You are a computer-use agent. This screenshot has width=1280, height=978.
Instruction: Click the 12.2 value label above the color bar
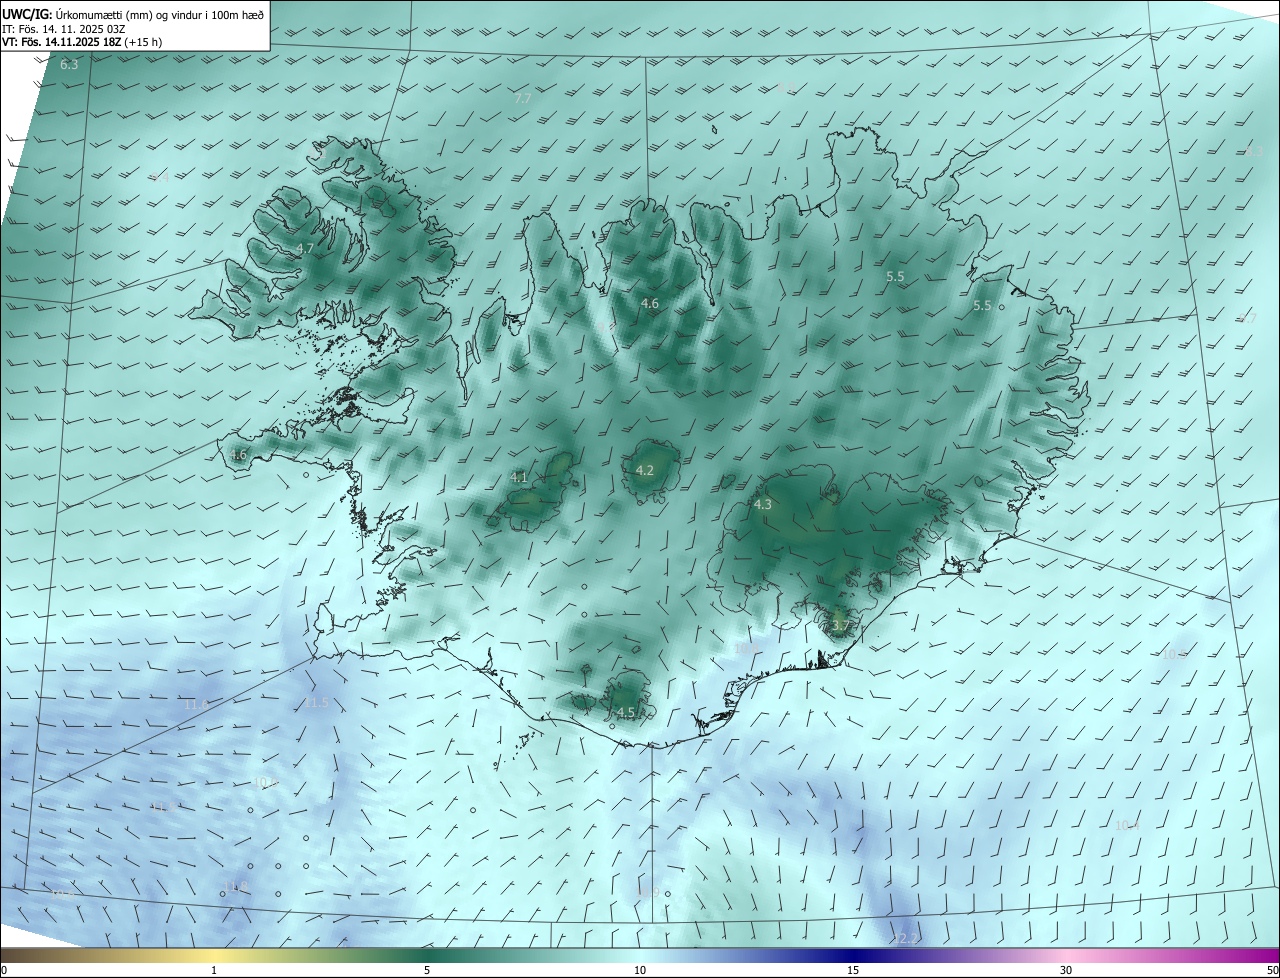point(905,939)
